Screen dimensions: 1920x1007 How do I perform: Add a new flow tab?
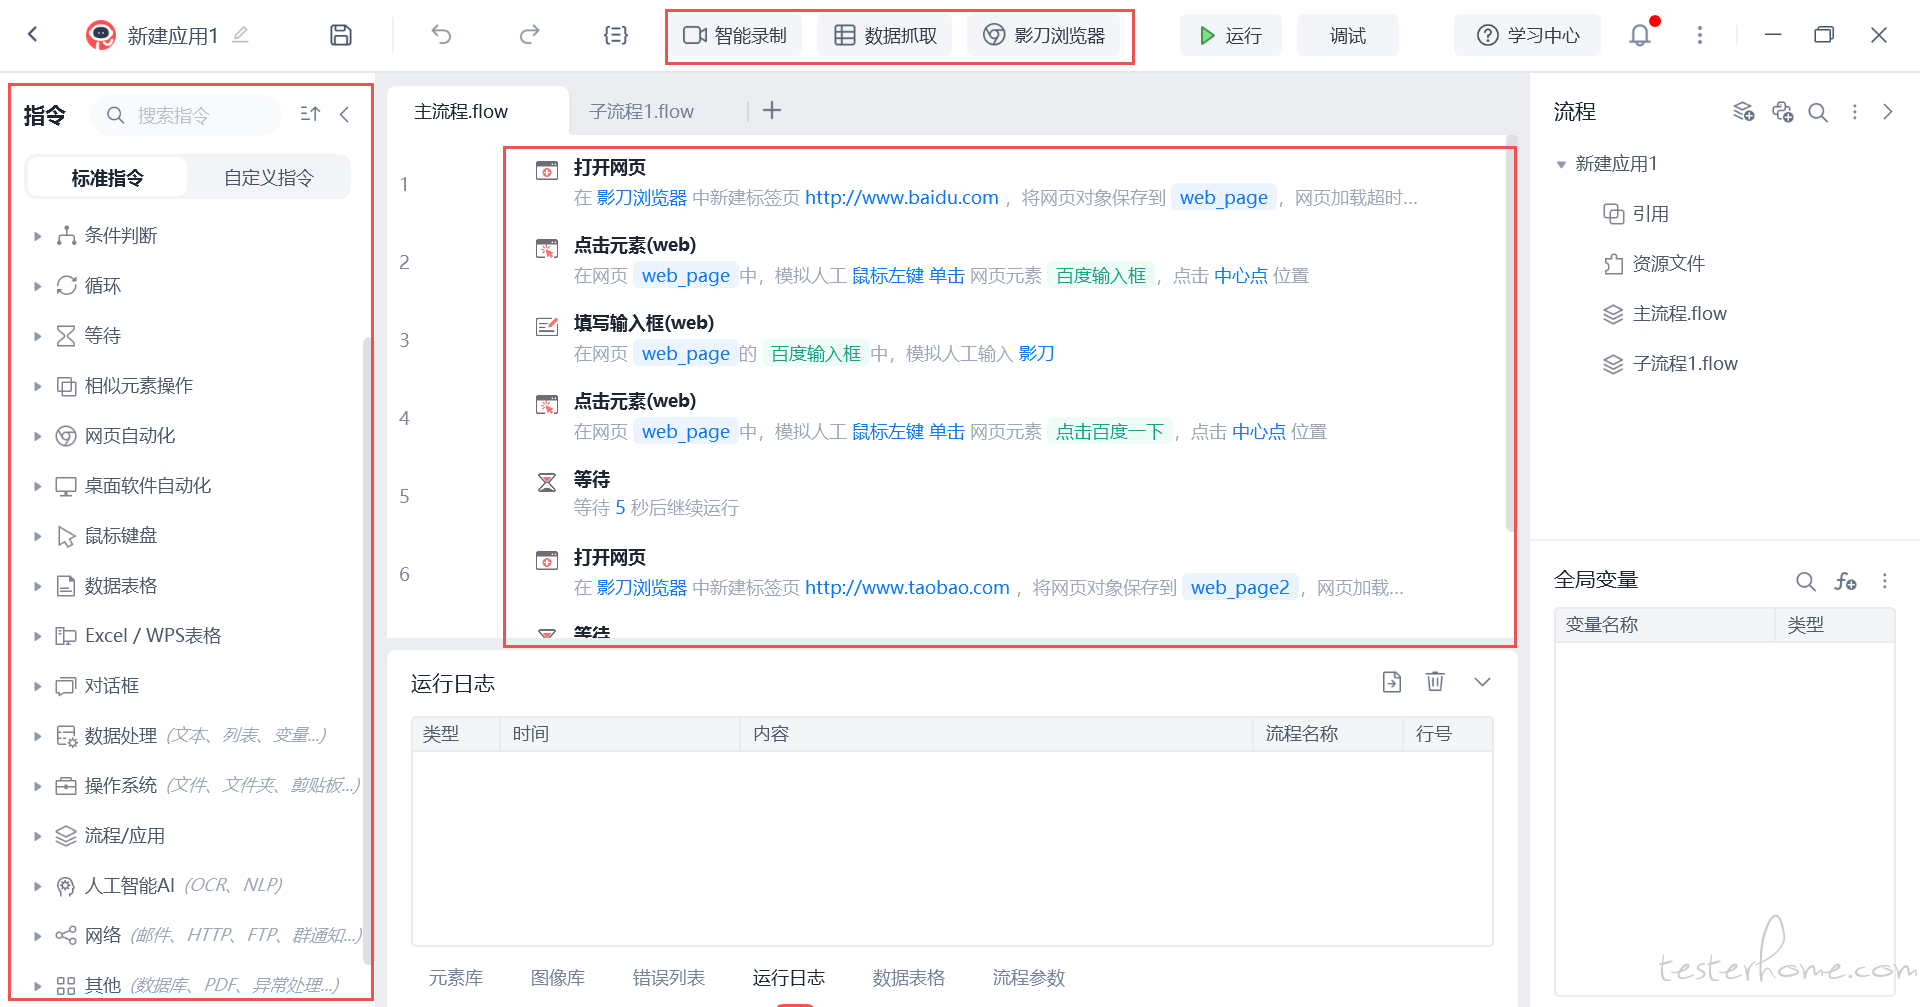[x=772, y=110]
